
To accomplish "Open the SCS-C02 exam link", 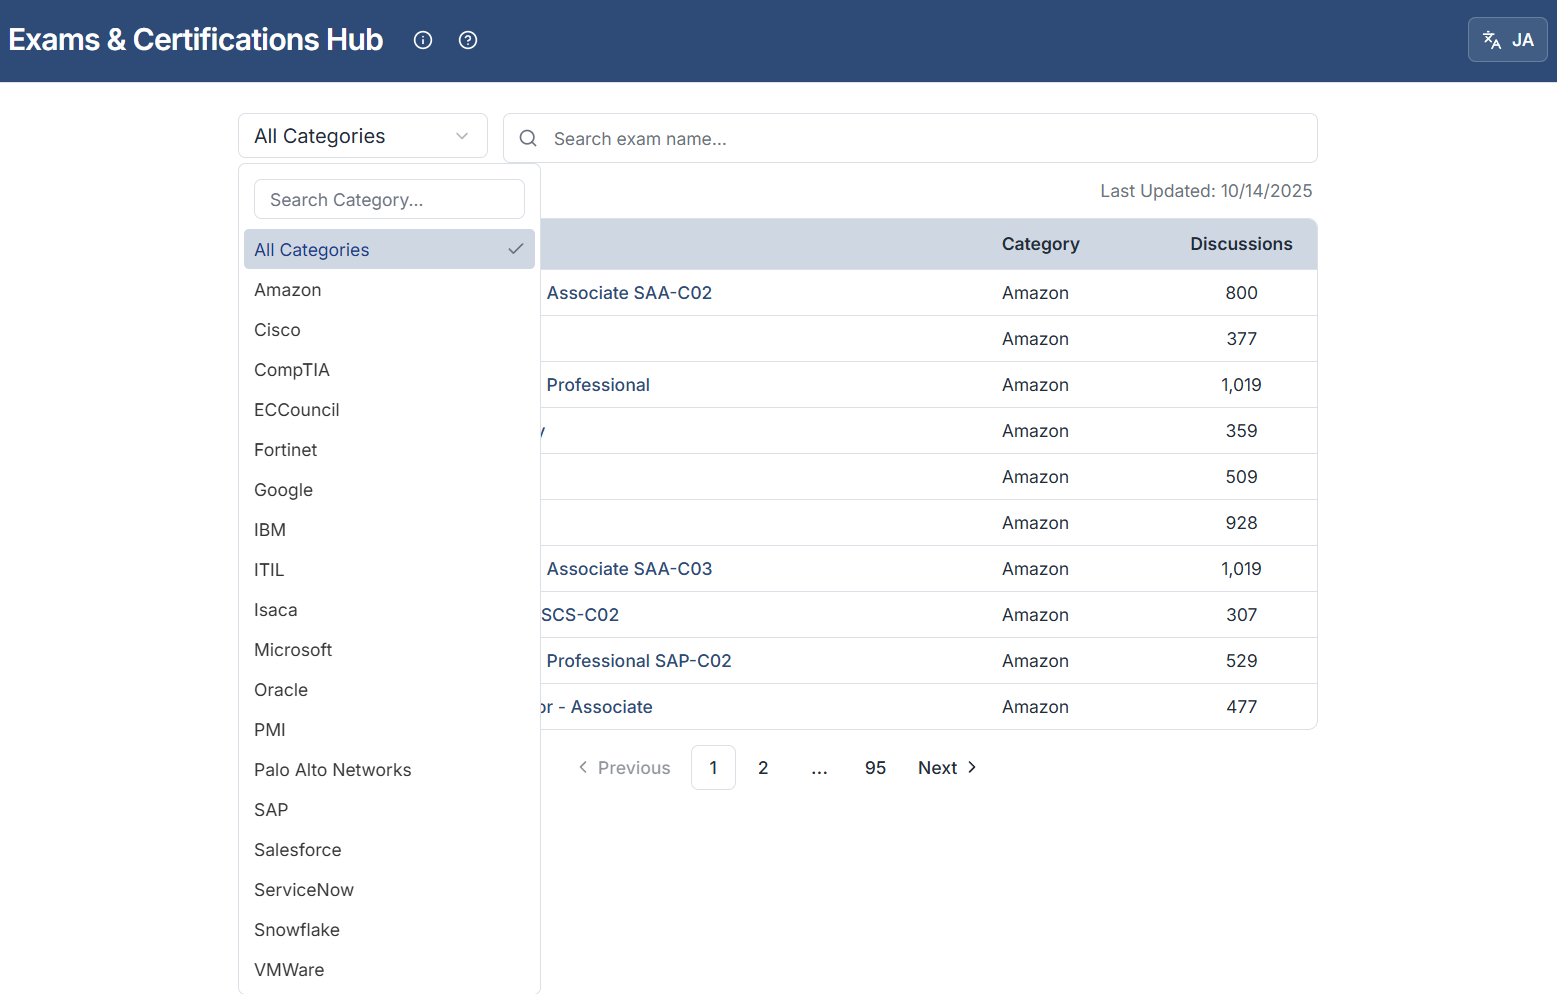I will (x=580, y=615).
